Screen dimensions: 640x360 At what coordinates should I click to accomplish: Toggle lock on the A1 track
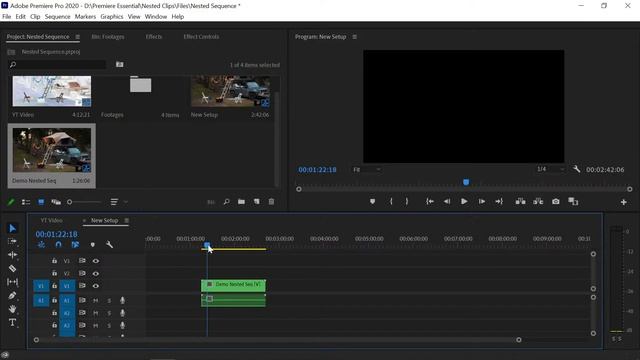coord(54,300)
